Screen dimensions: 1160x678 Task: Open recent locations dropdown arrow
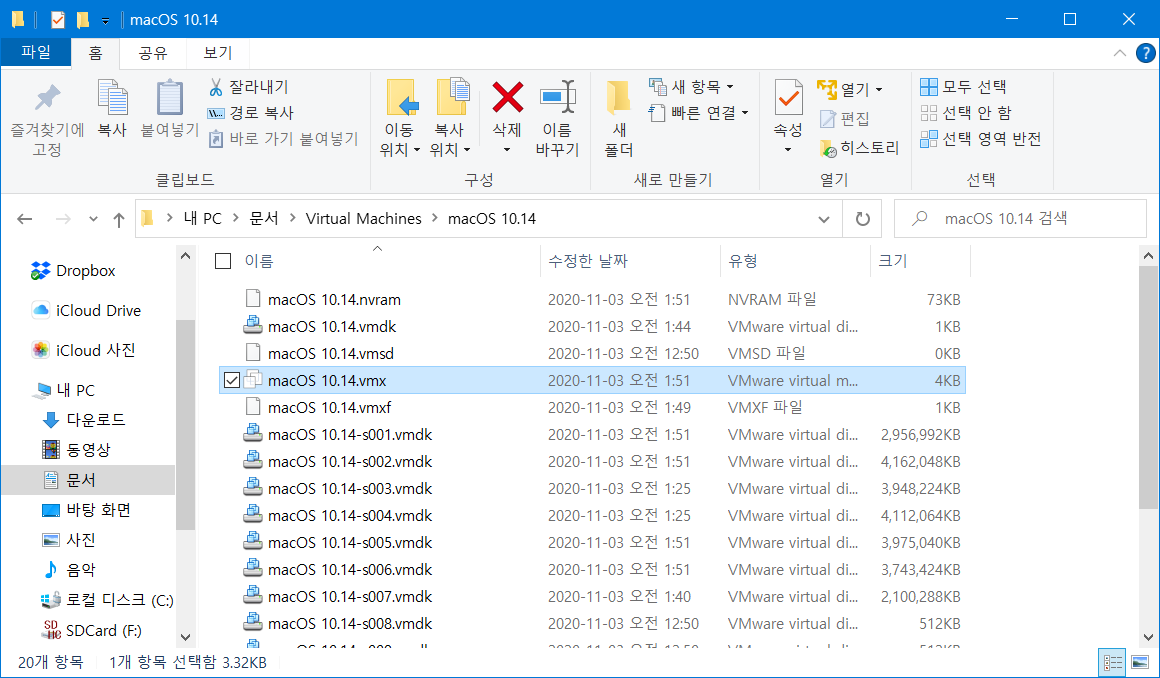pos(93,219)
